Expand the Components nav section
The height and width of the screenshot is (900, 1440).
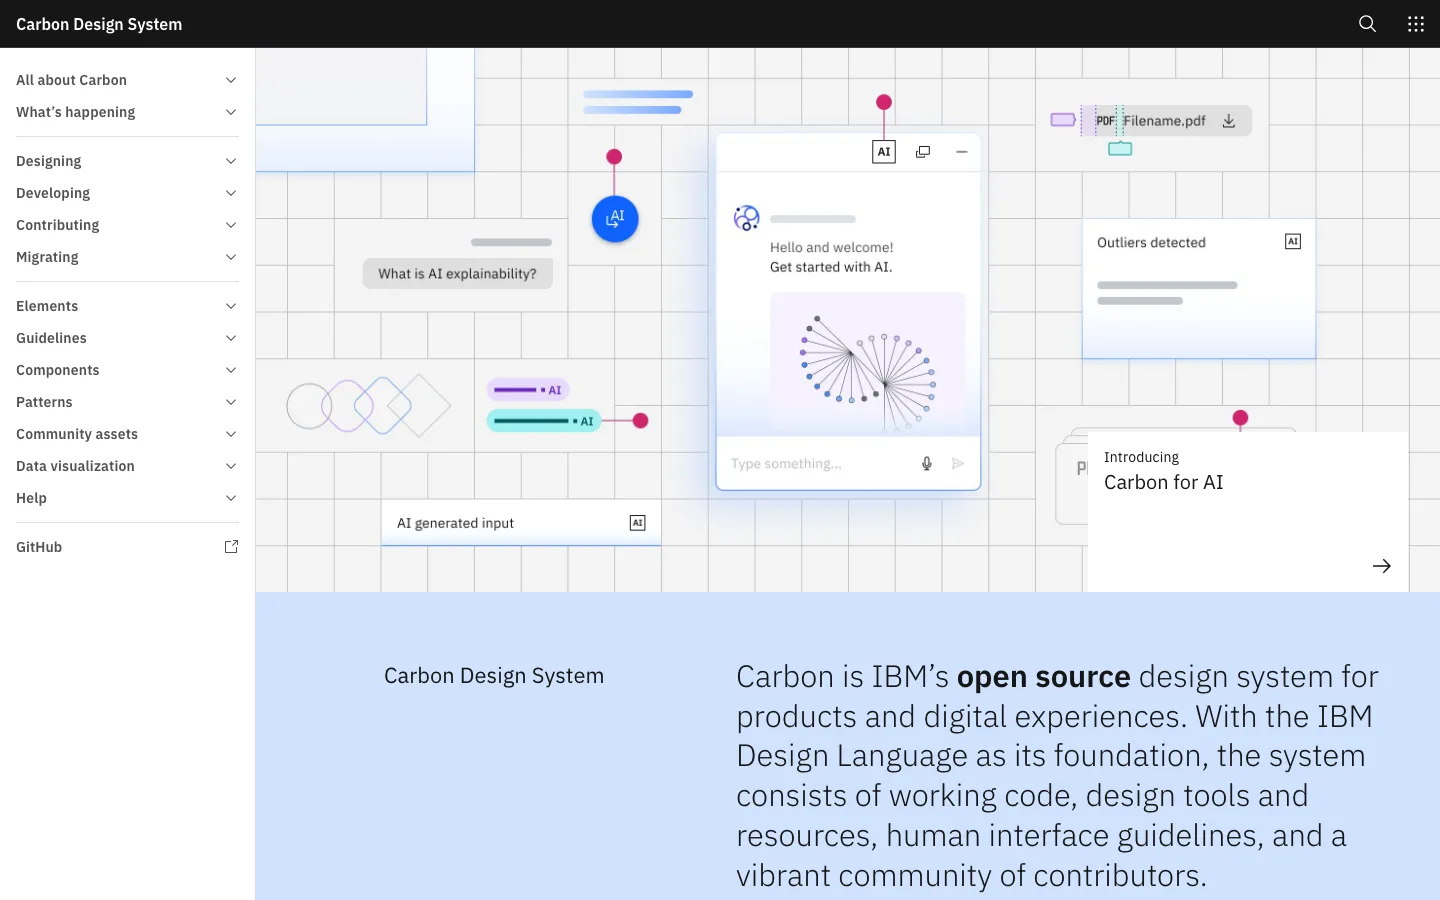(127, 370)
